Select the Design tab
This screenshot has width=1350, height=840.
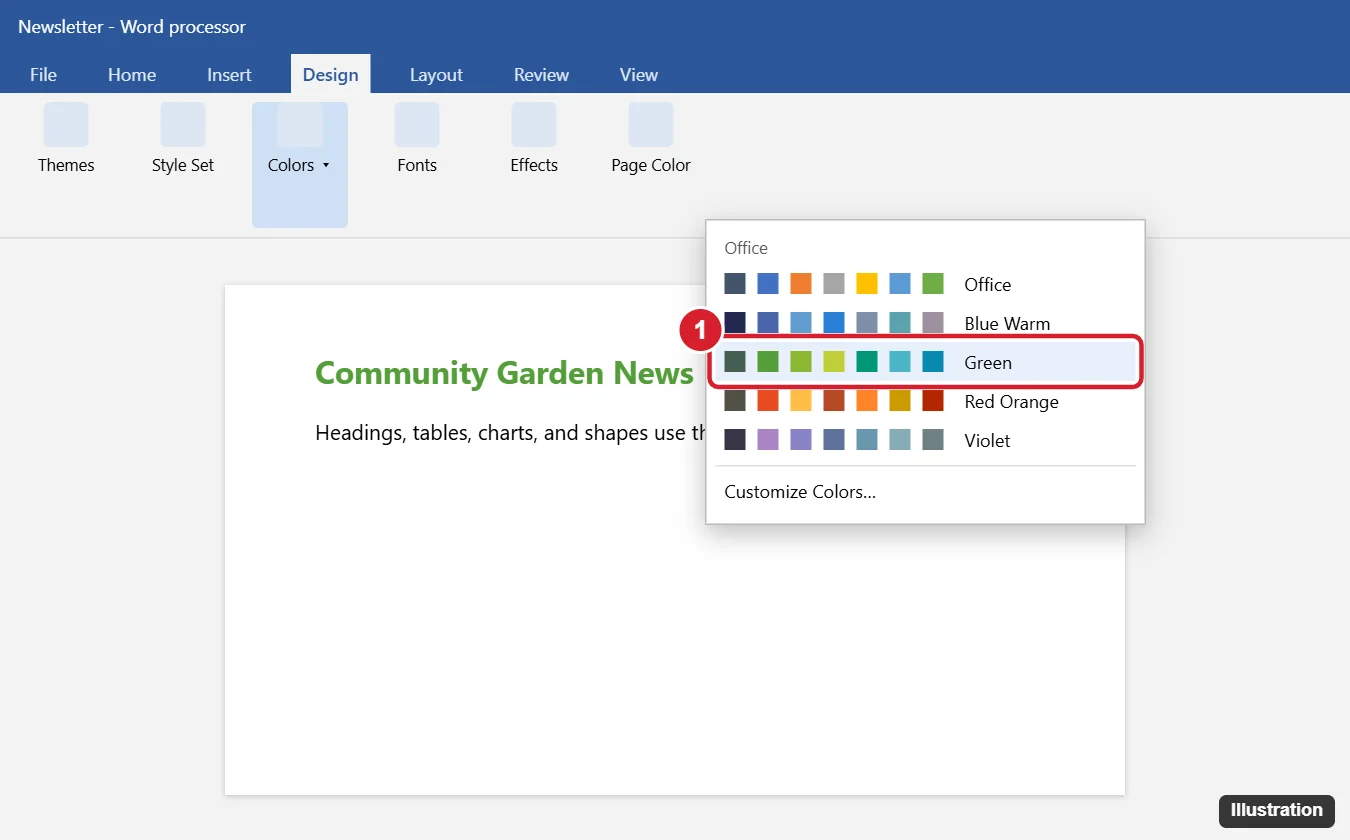331,75
